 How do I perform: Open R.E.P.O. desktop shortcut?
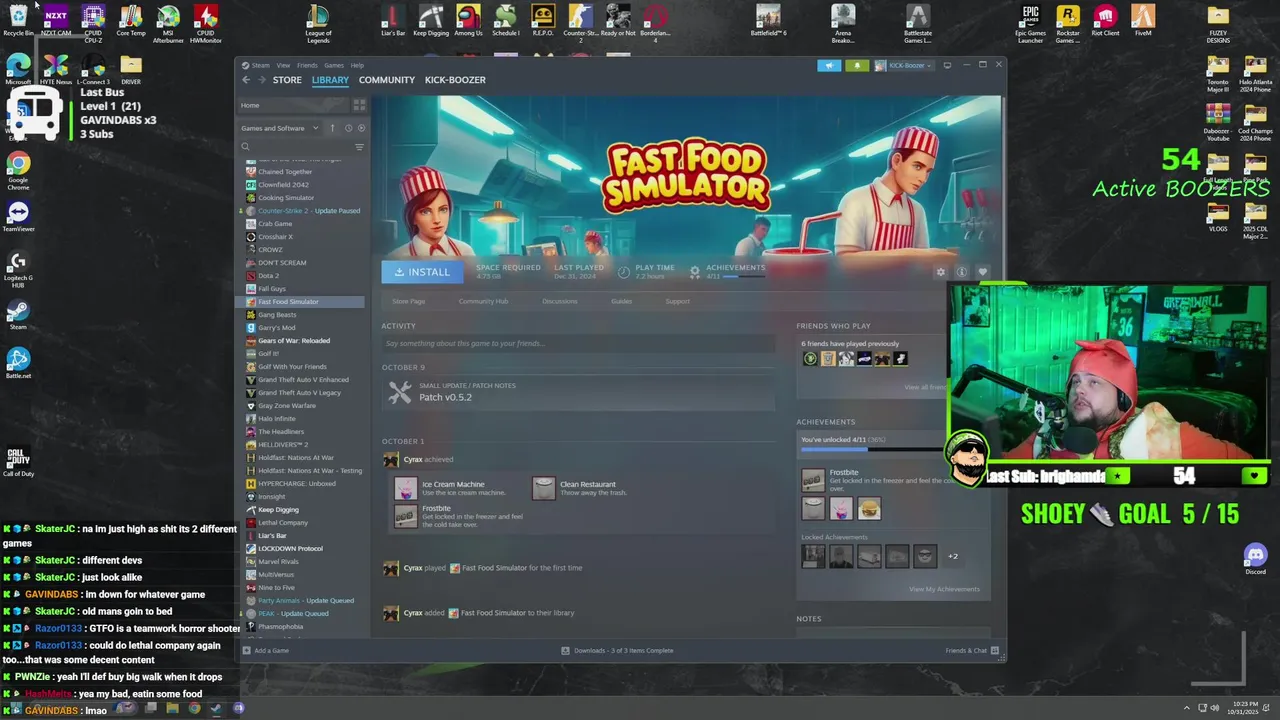pos(543,20)
